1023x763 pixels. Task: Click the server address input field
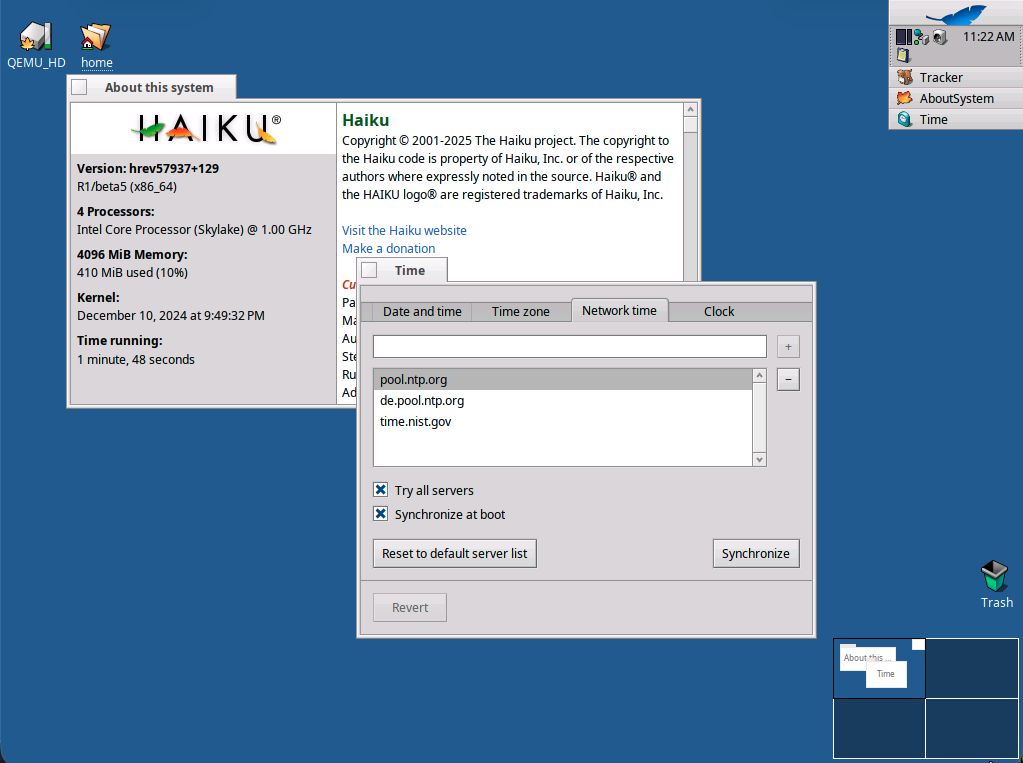click(569, 346)
